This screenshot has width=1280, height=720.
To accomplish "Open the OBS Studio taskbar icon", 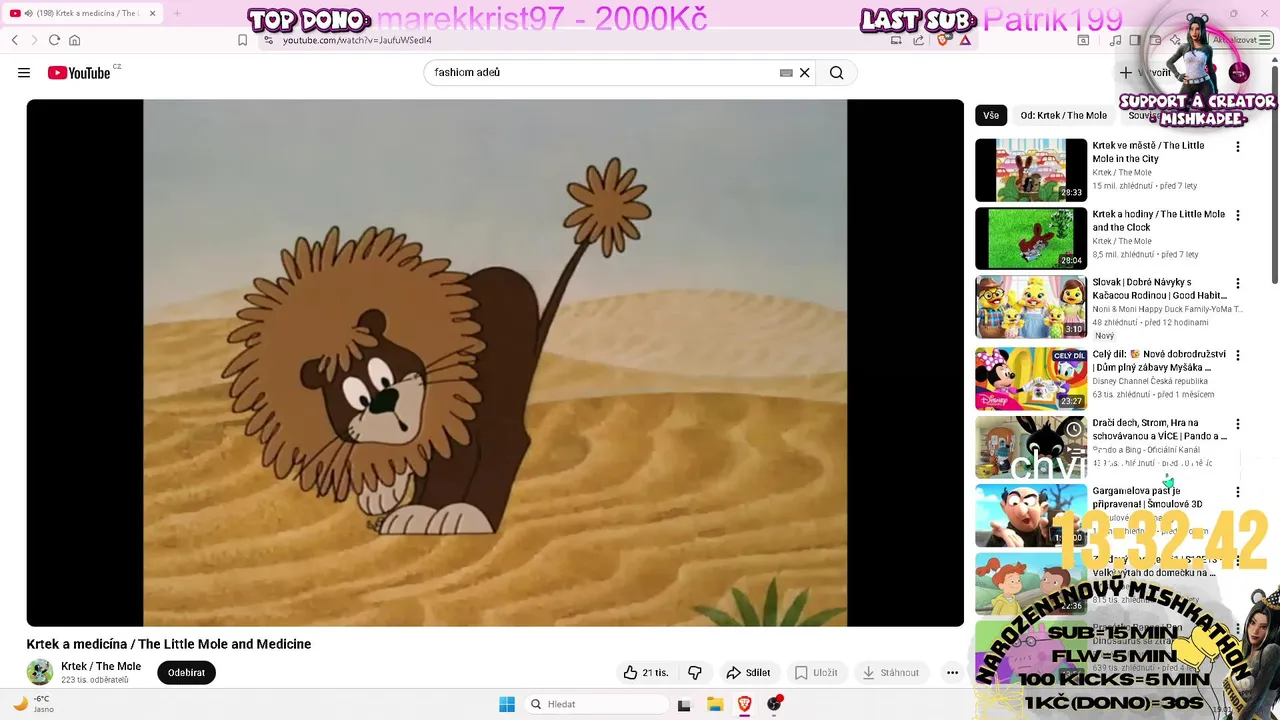I will tap(774, 704).
